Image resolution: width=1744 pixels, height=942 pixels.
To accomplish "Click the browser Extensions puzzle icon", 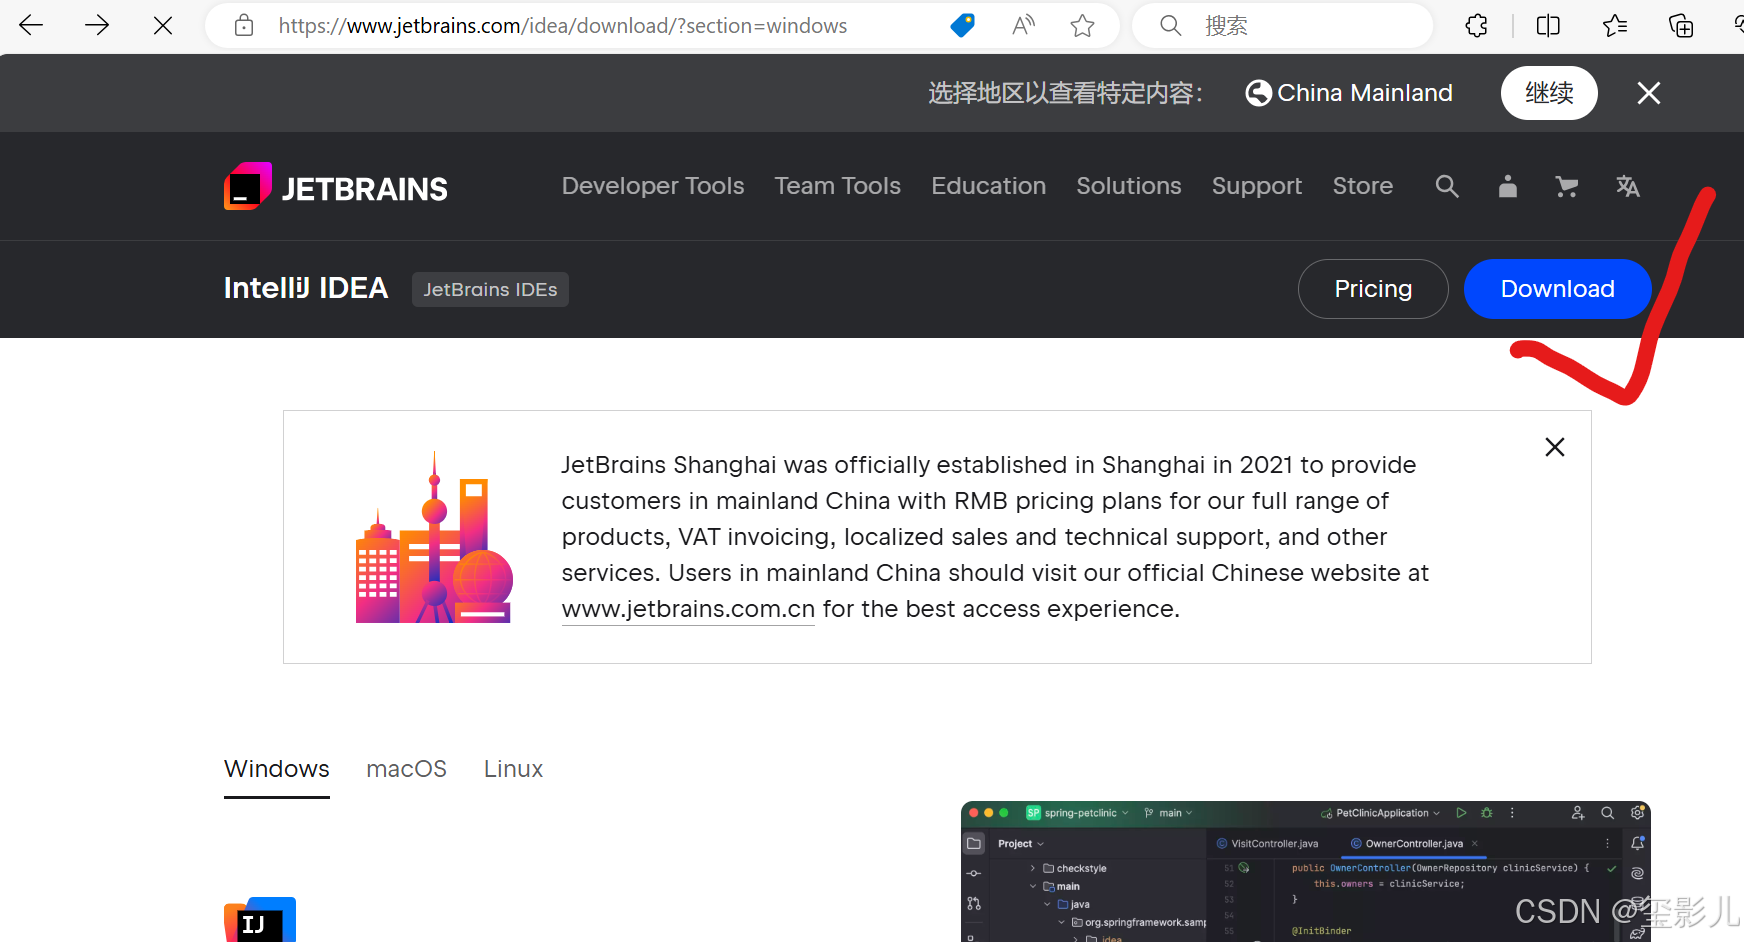I will [1476, 25].
